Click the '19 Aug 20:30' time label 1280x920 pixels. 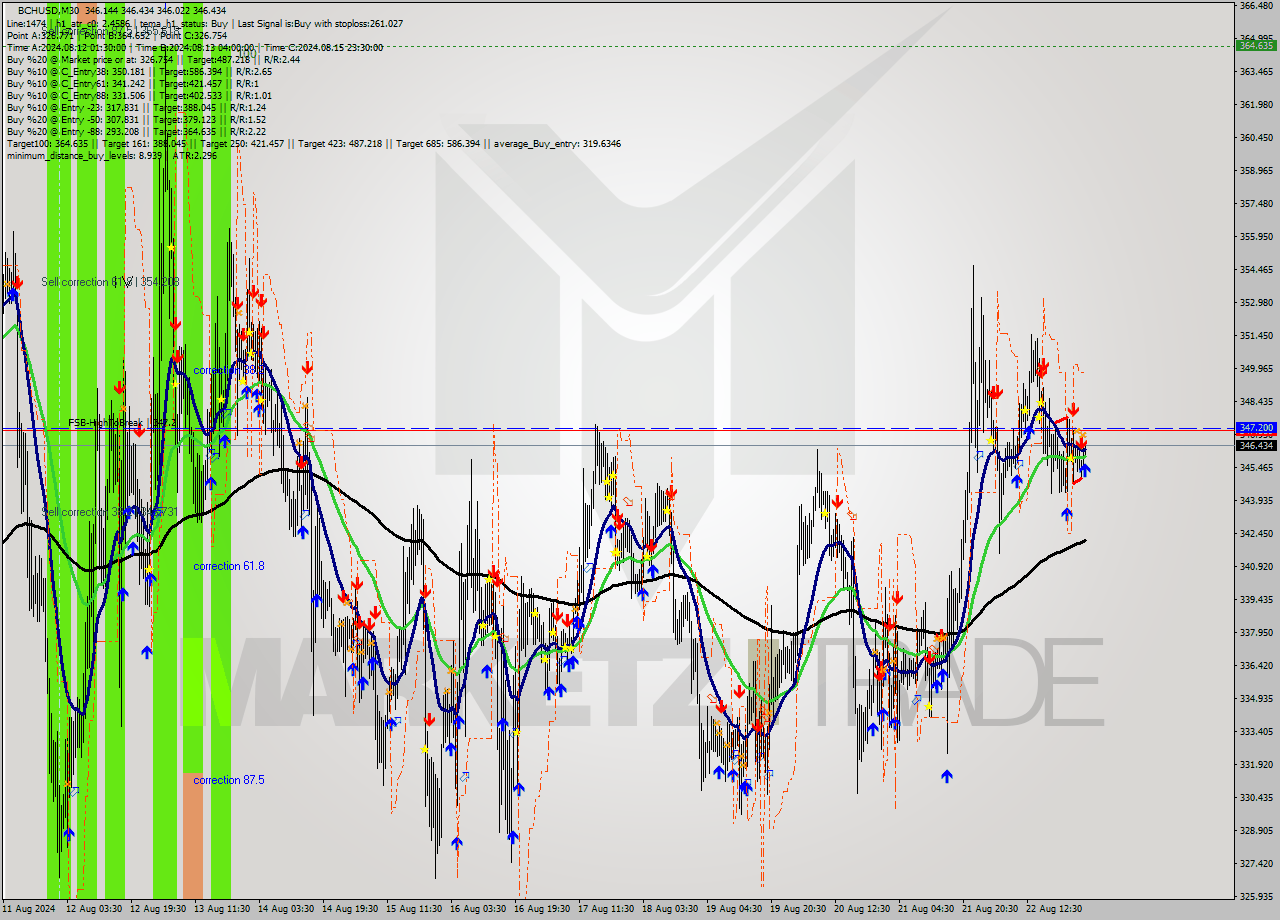pos(798,909)
